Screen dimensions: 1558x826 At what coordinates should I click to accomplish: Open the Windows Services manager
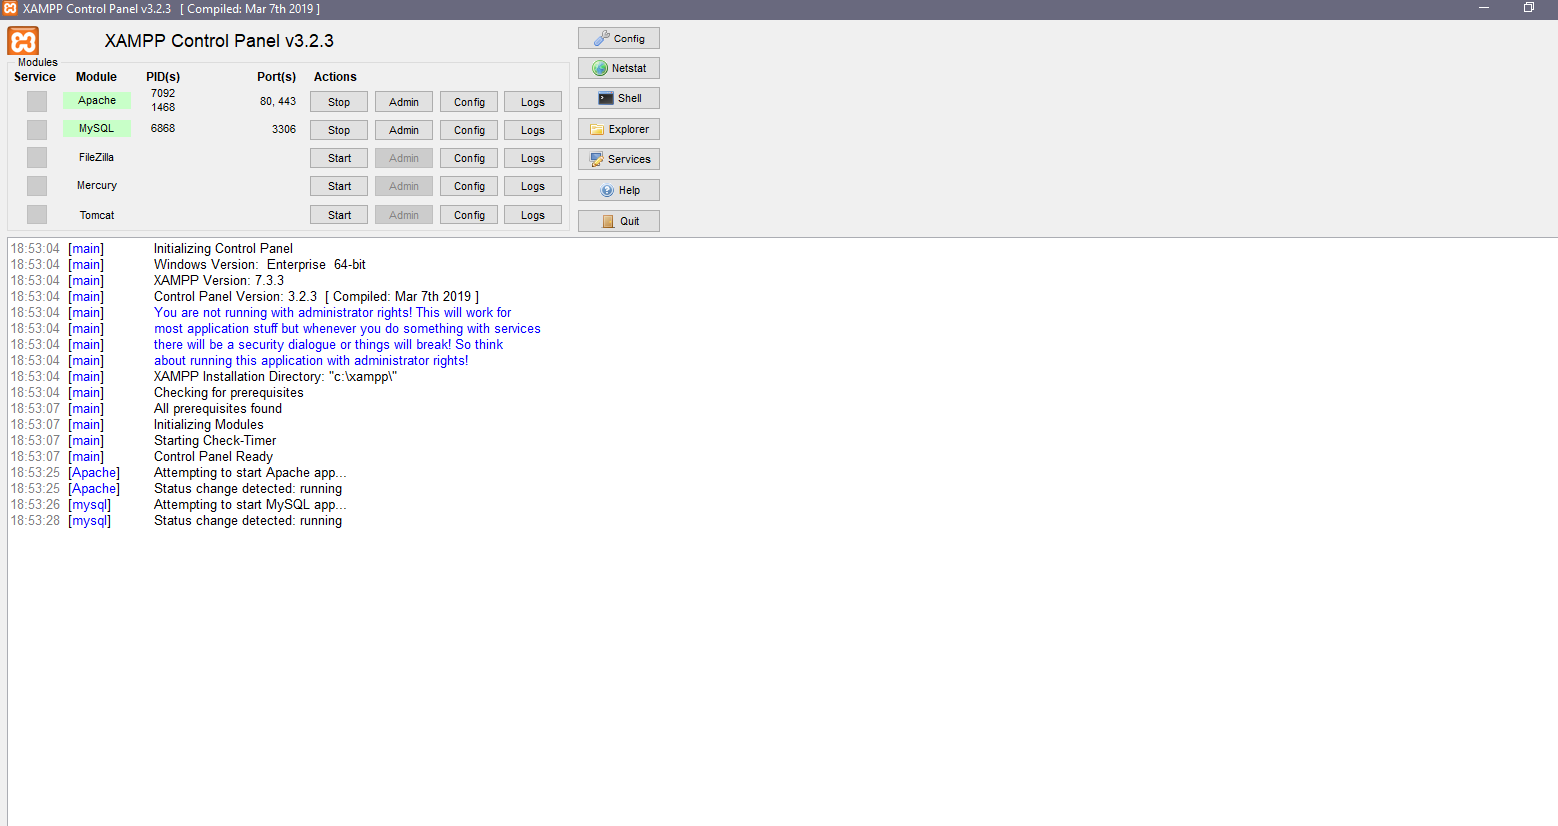pyautogui.click(x=618, y=158)
